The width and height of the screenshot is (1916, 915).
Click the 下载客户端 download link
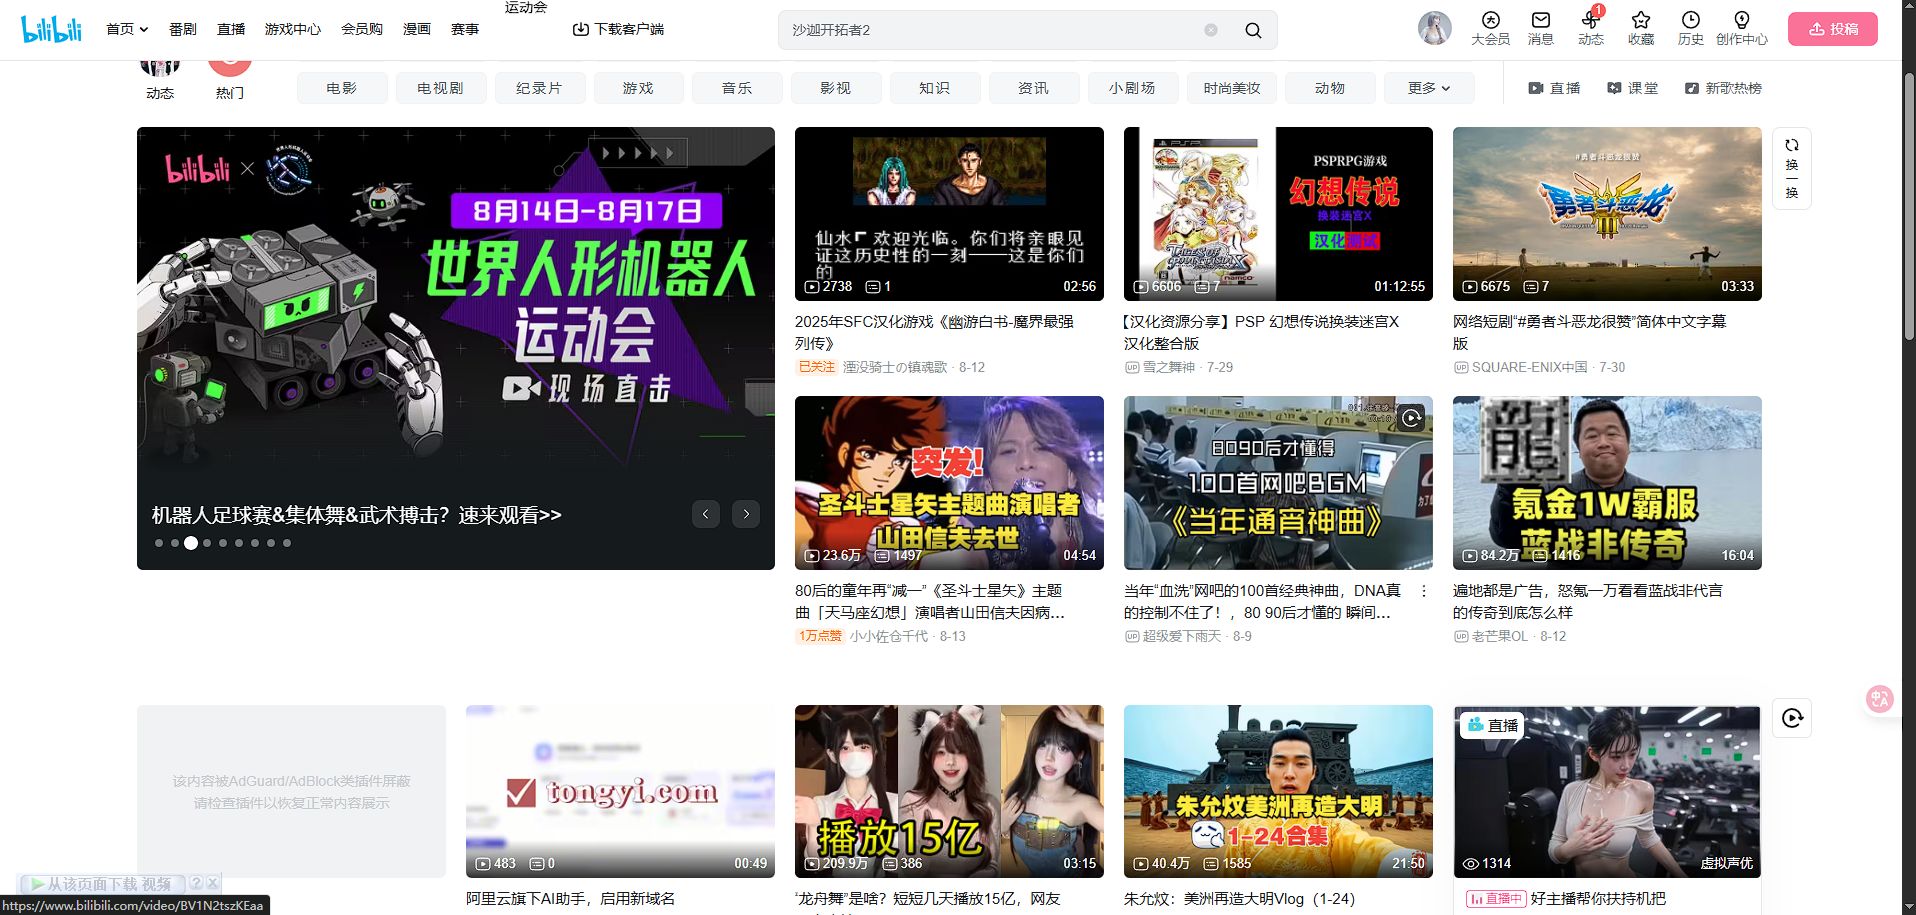point(618,29)
